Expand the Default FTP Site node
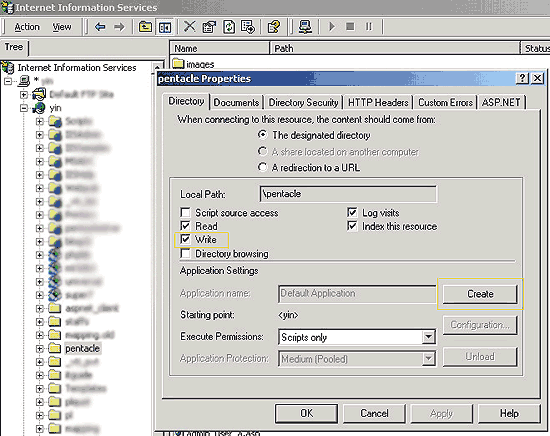The height and width of the screenshot is (436, 550). pos(24,95)
